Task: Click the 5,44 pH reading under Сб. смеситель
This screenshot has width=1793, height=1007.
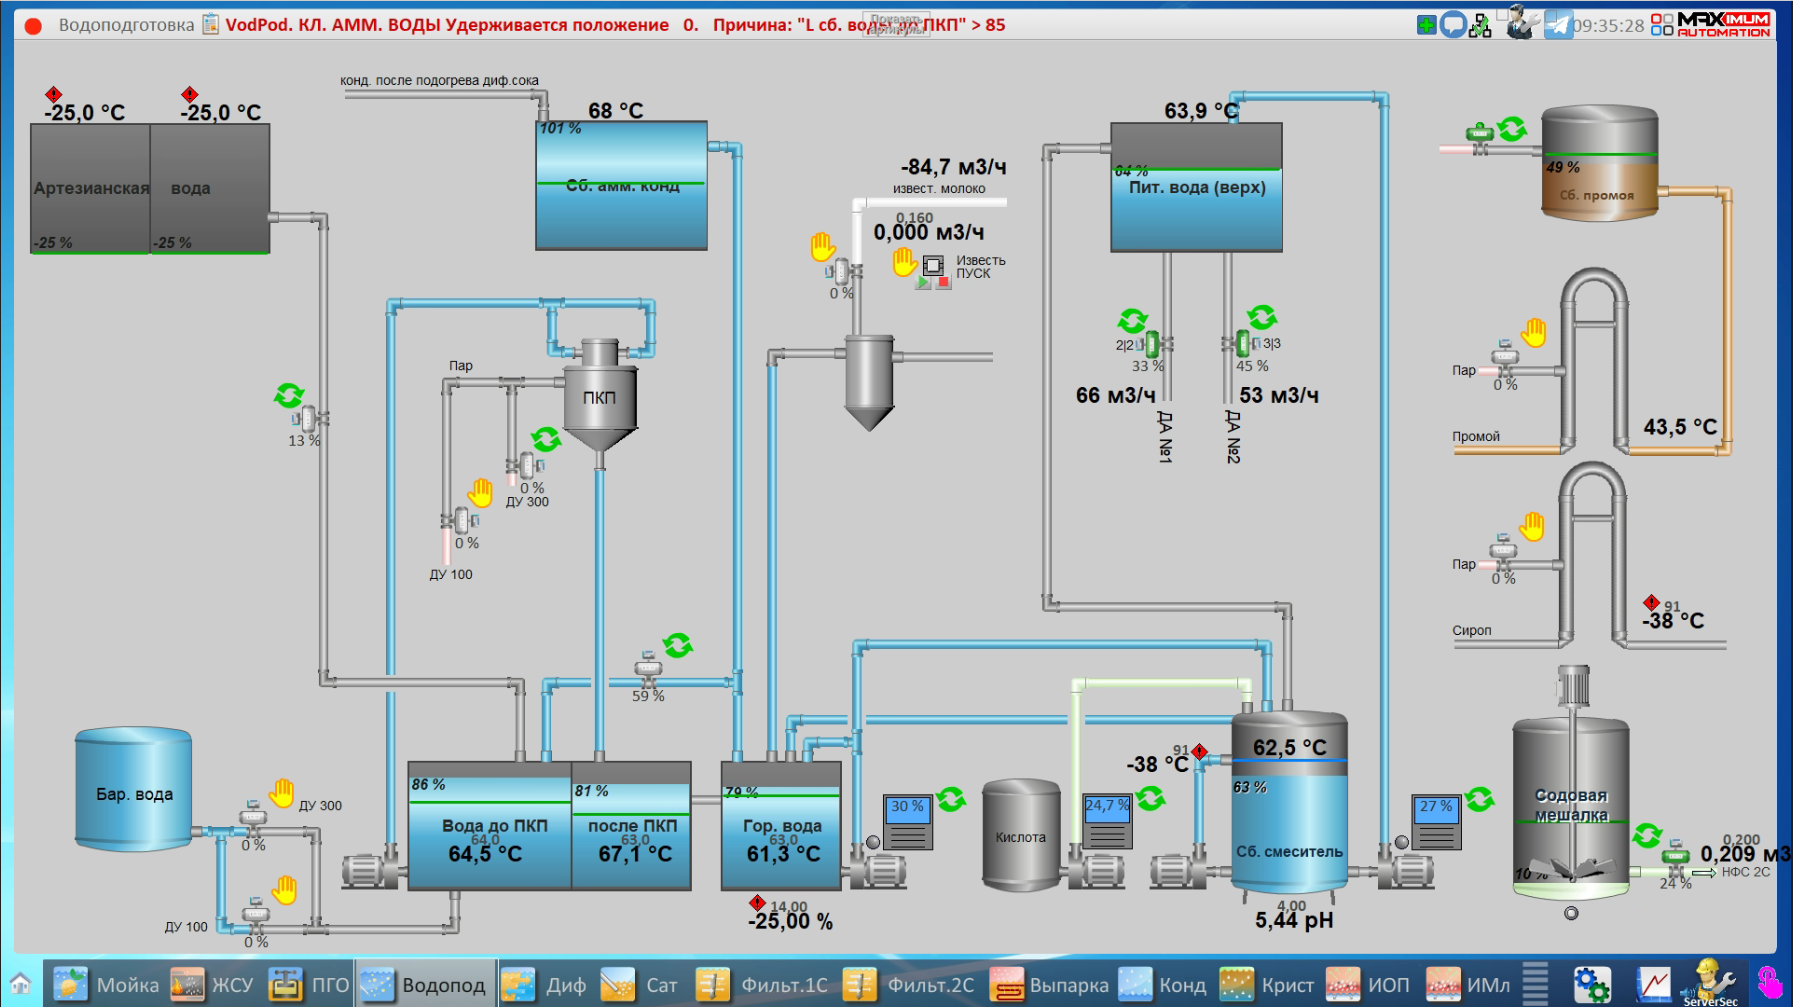Action: (1294, 920)
